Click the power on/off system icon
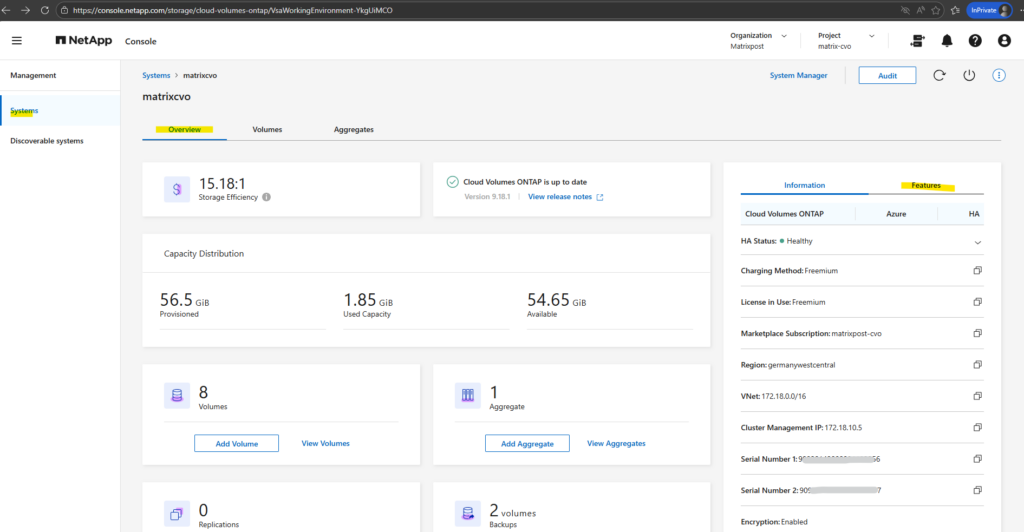The width and height of the screenshot is (1024, 532). (x=968, y=76)
